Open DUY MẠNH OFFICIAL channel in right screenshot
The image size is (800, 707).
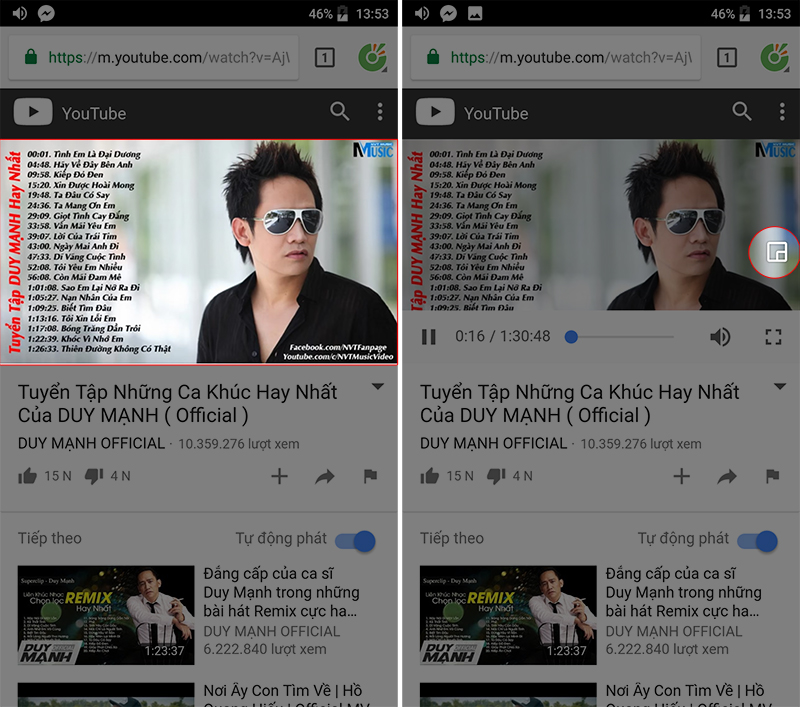pos(493,443)
